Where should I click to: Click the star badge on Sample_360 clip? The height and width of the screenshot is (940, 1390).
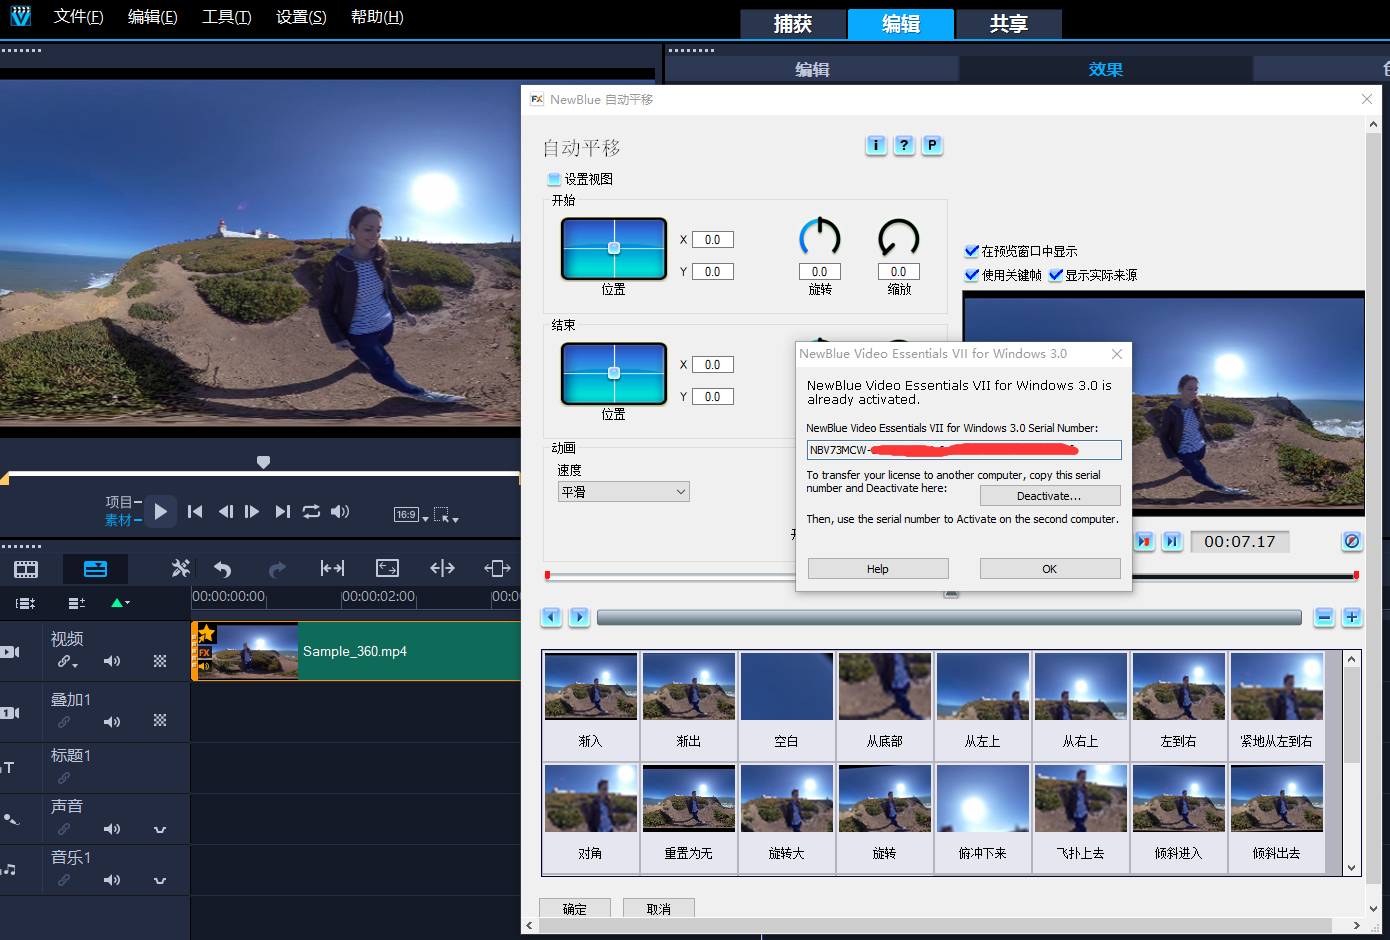click(206, 633)
